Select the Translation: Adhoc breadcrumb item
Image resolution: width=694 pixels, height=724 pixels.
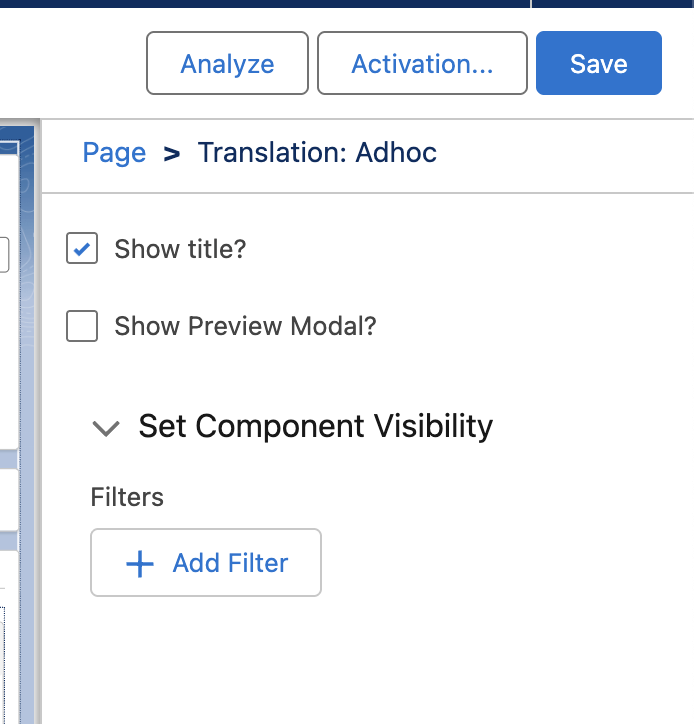(x=317, y=153)
